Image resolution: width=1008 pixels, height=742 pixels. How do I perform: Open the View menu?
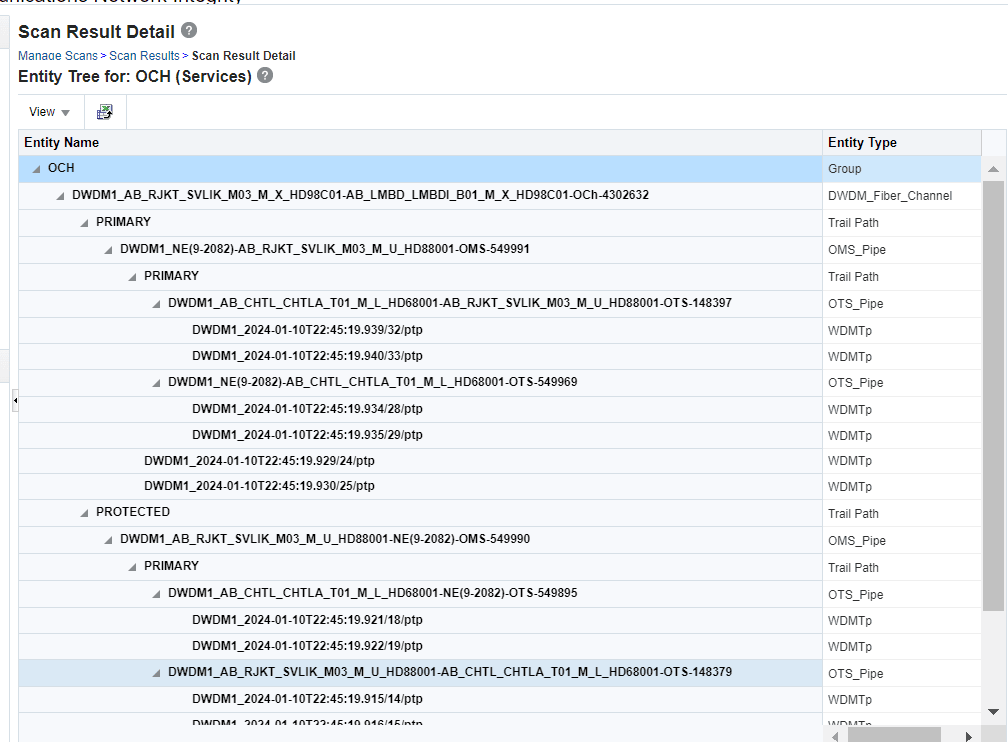click(47, 111)
